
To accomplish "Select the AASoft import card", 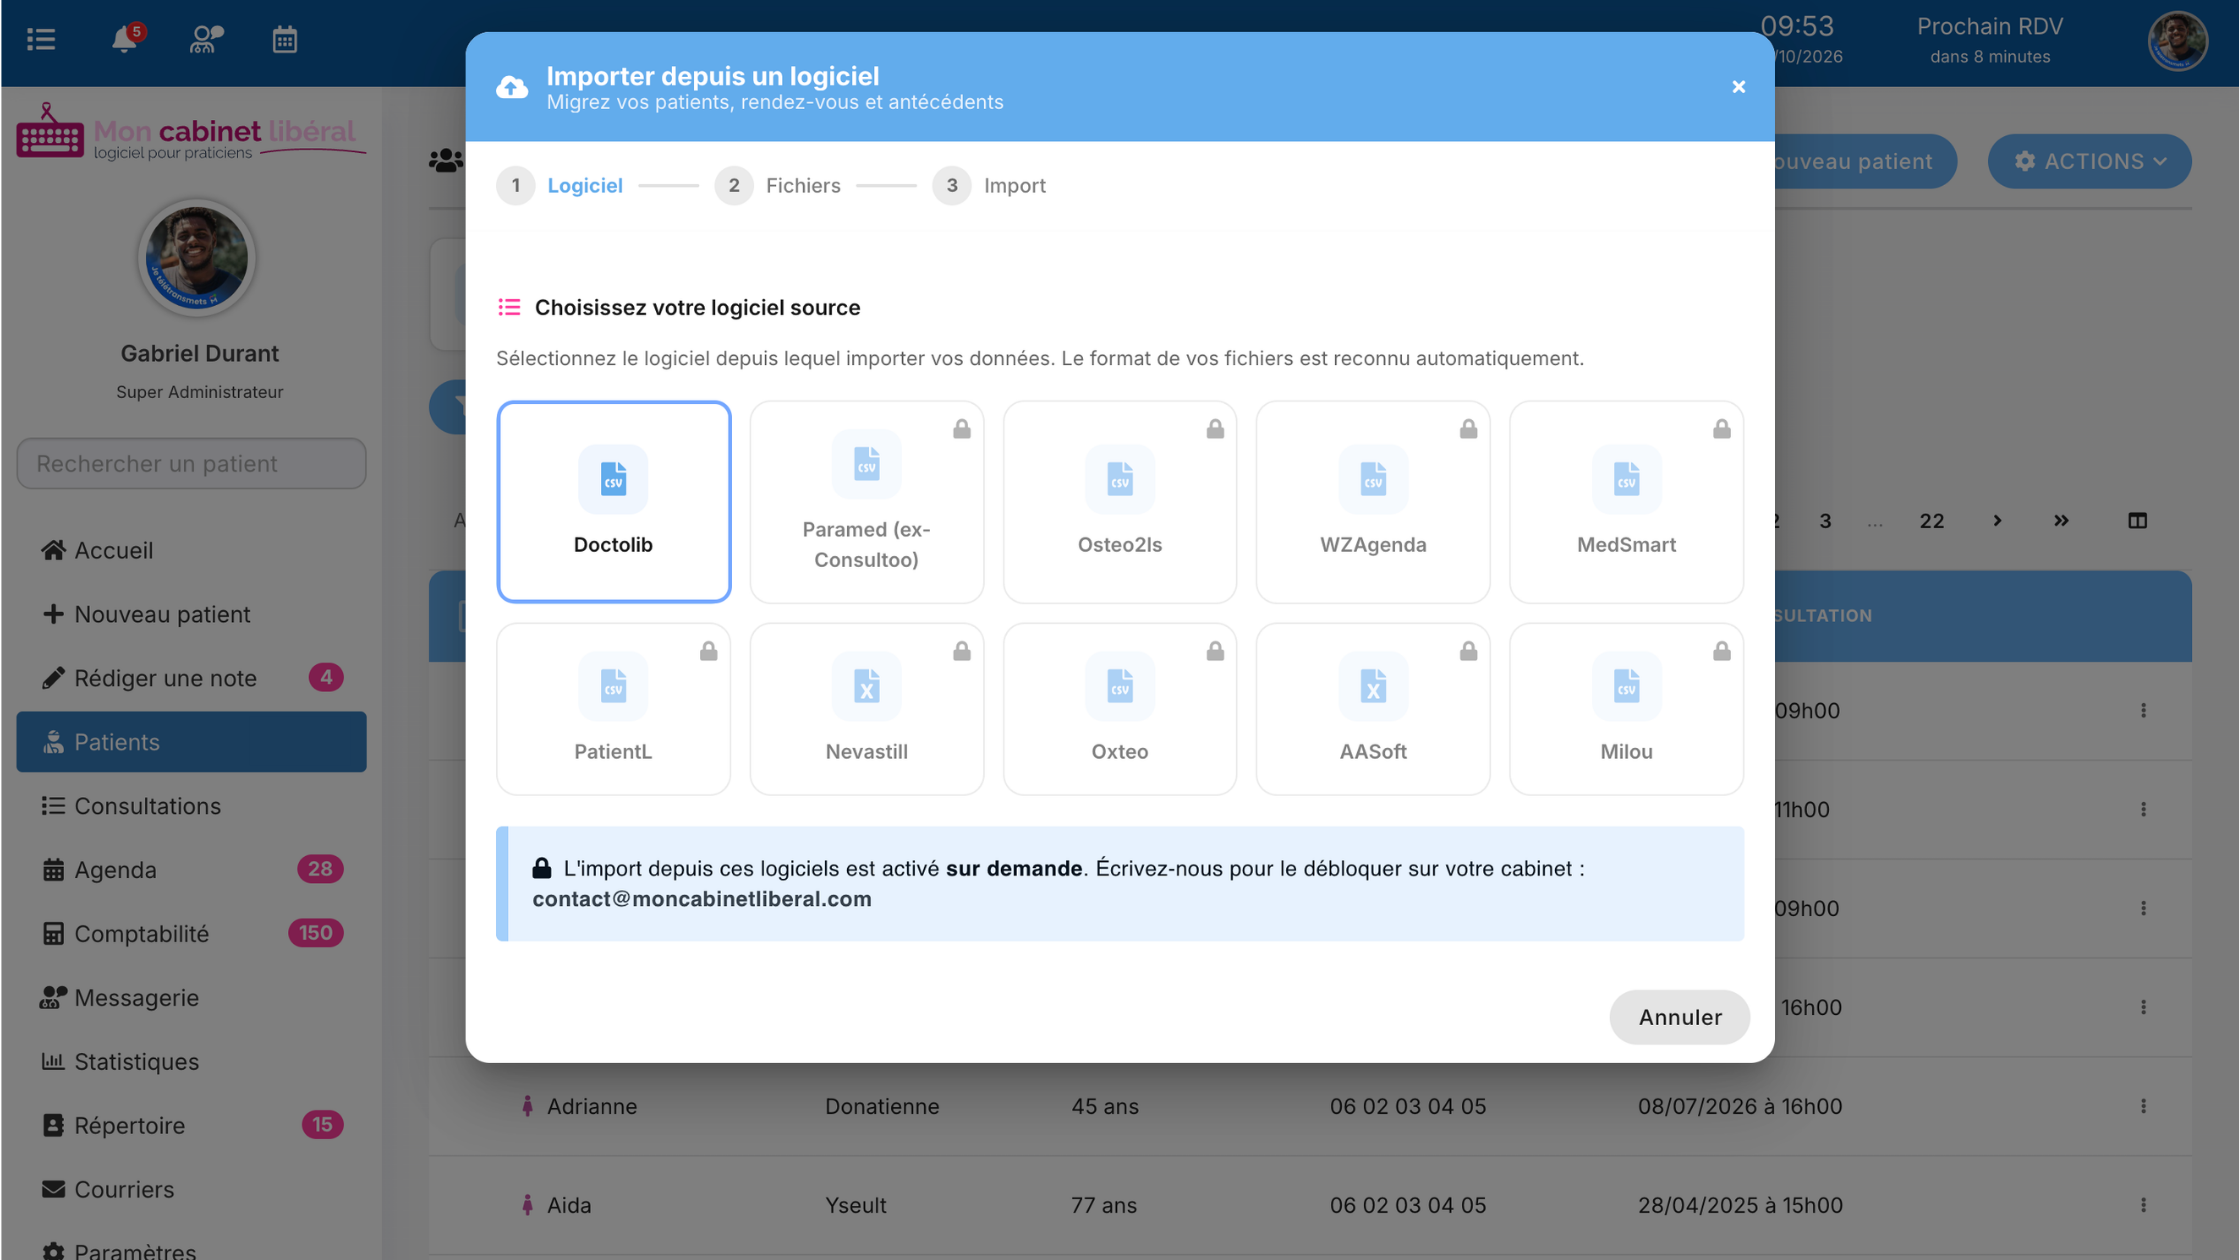I will pos(1372,709).
